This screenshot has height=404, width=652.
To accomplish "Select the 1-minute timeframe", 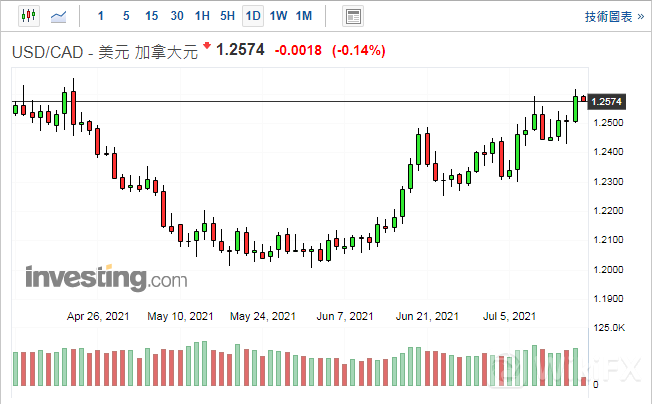I will pos(100,16).
